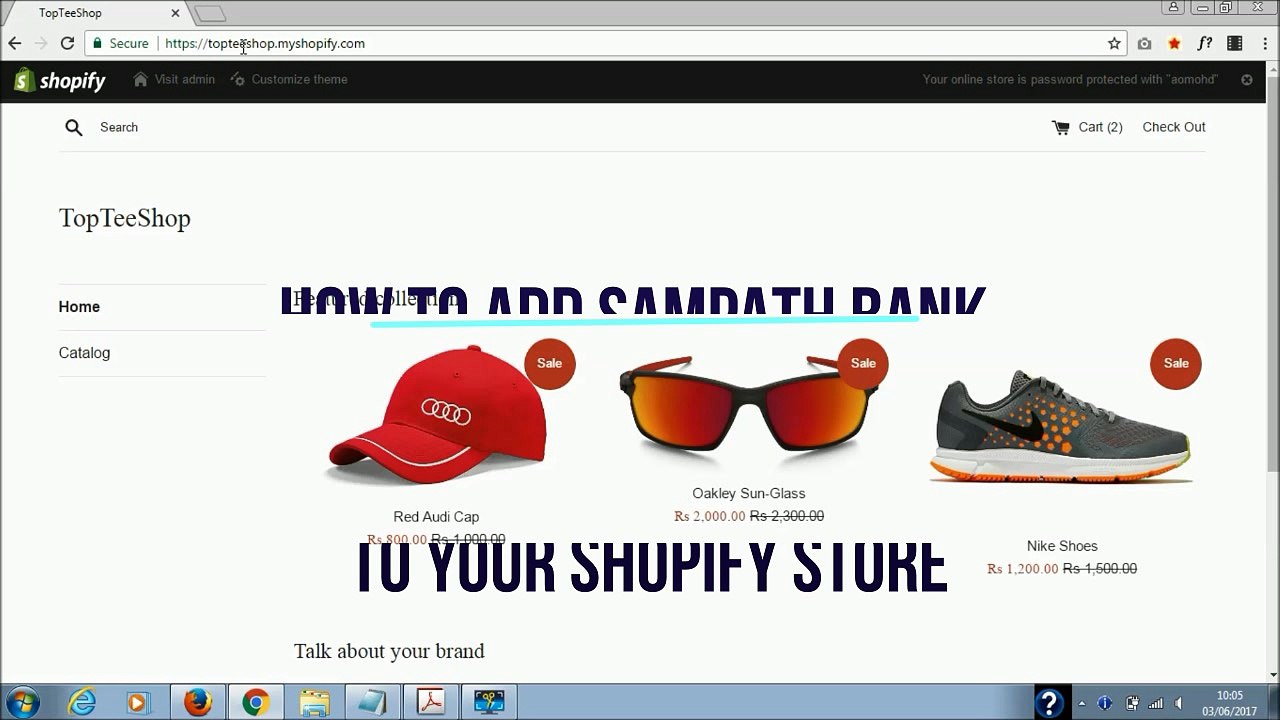1280x720 pixels.
Task: Click the network signal tray icon
Action: [1156, 703]
